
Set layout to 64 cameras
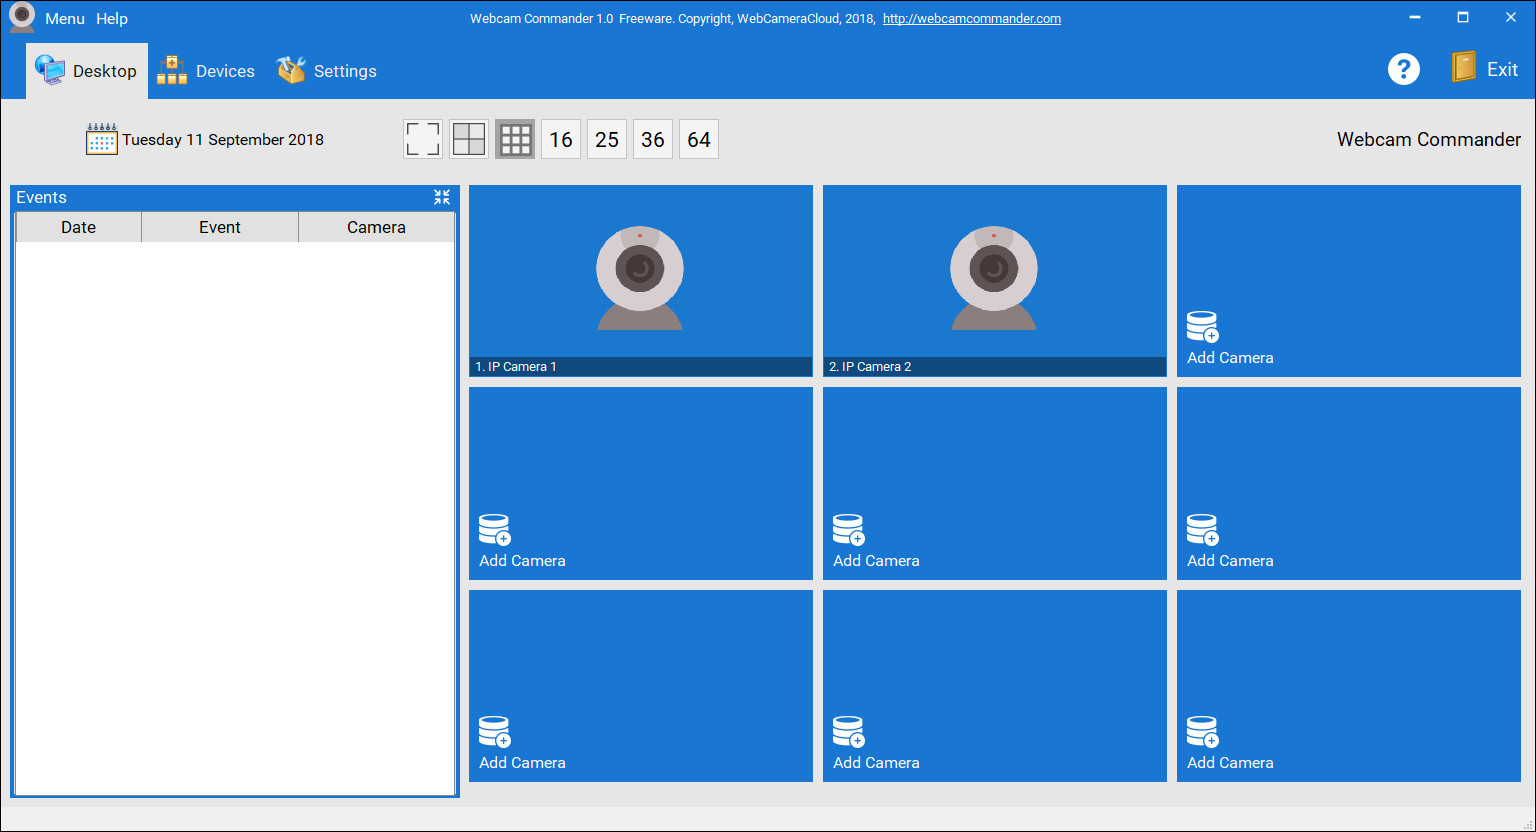pyautogui.click(x=699, y=139)
